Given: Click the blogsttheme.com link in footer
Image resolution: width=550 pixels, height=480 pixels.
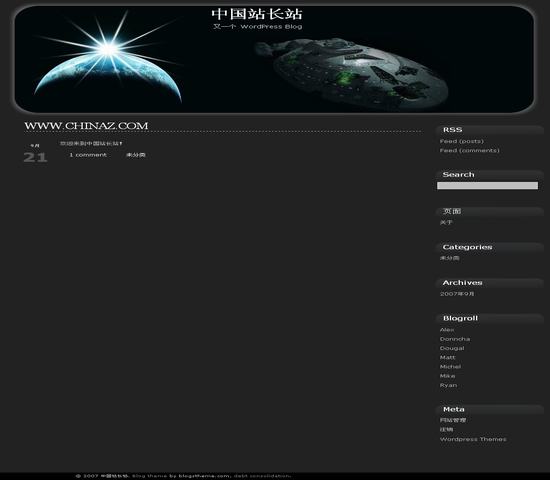Looking at the screenshot, I should point(204,476).
